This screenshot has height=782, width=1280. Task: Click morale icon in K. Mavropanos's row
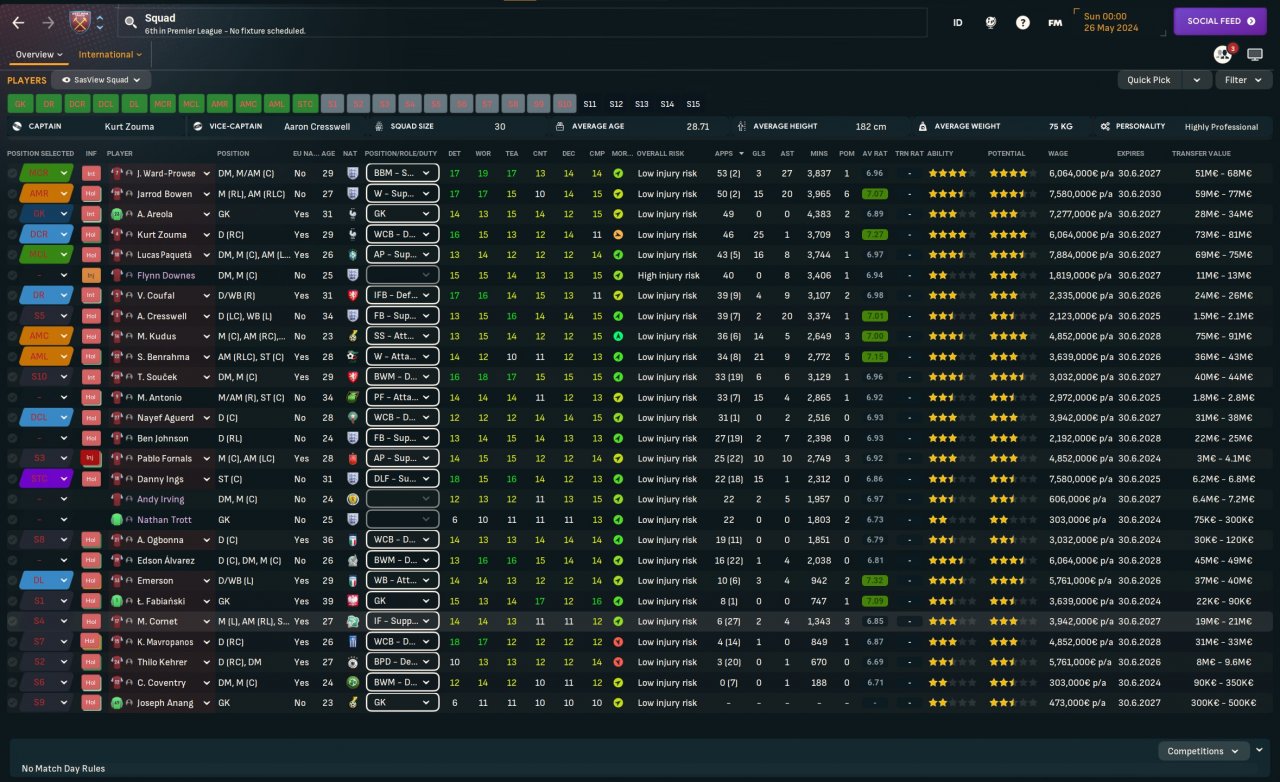[618, 642]
